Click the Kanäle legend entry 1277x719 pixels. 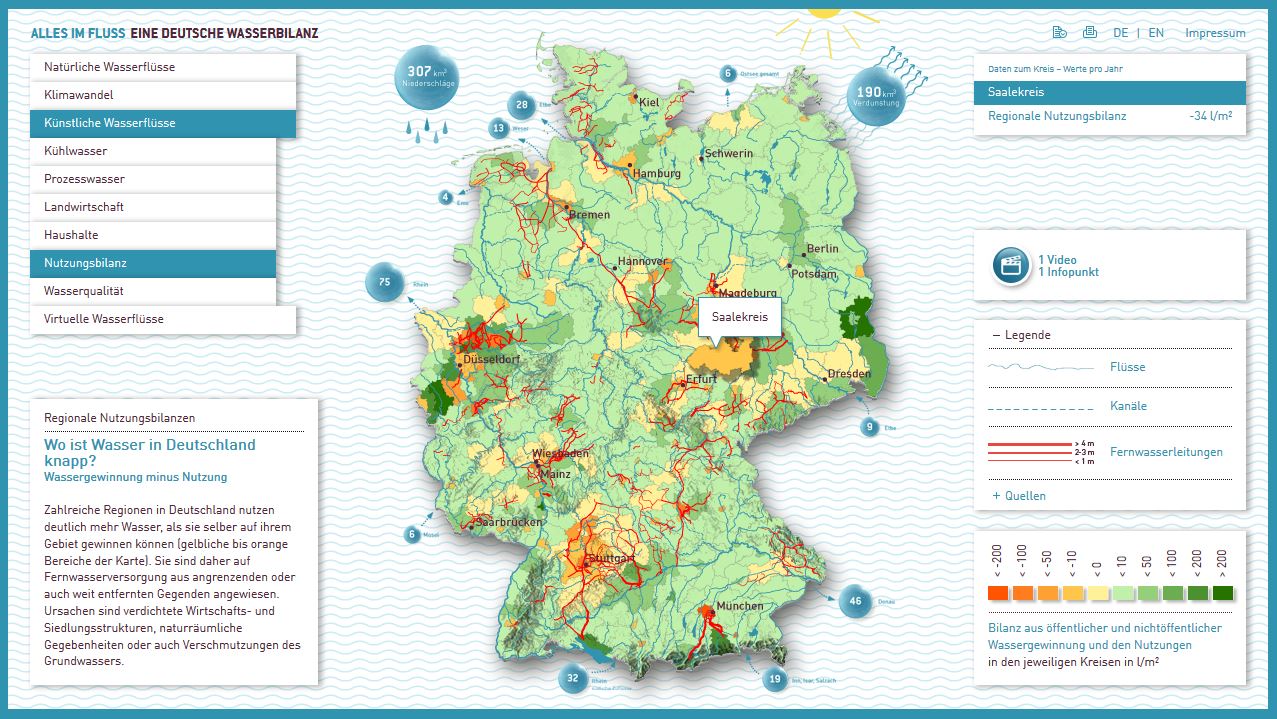coord(1128,406)
